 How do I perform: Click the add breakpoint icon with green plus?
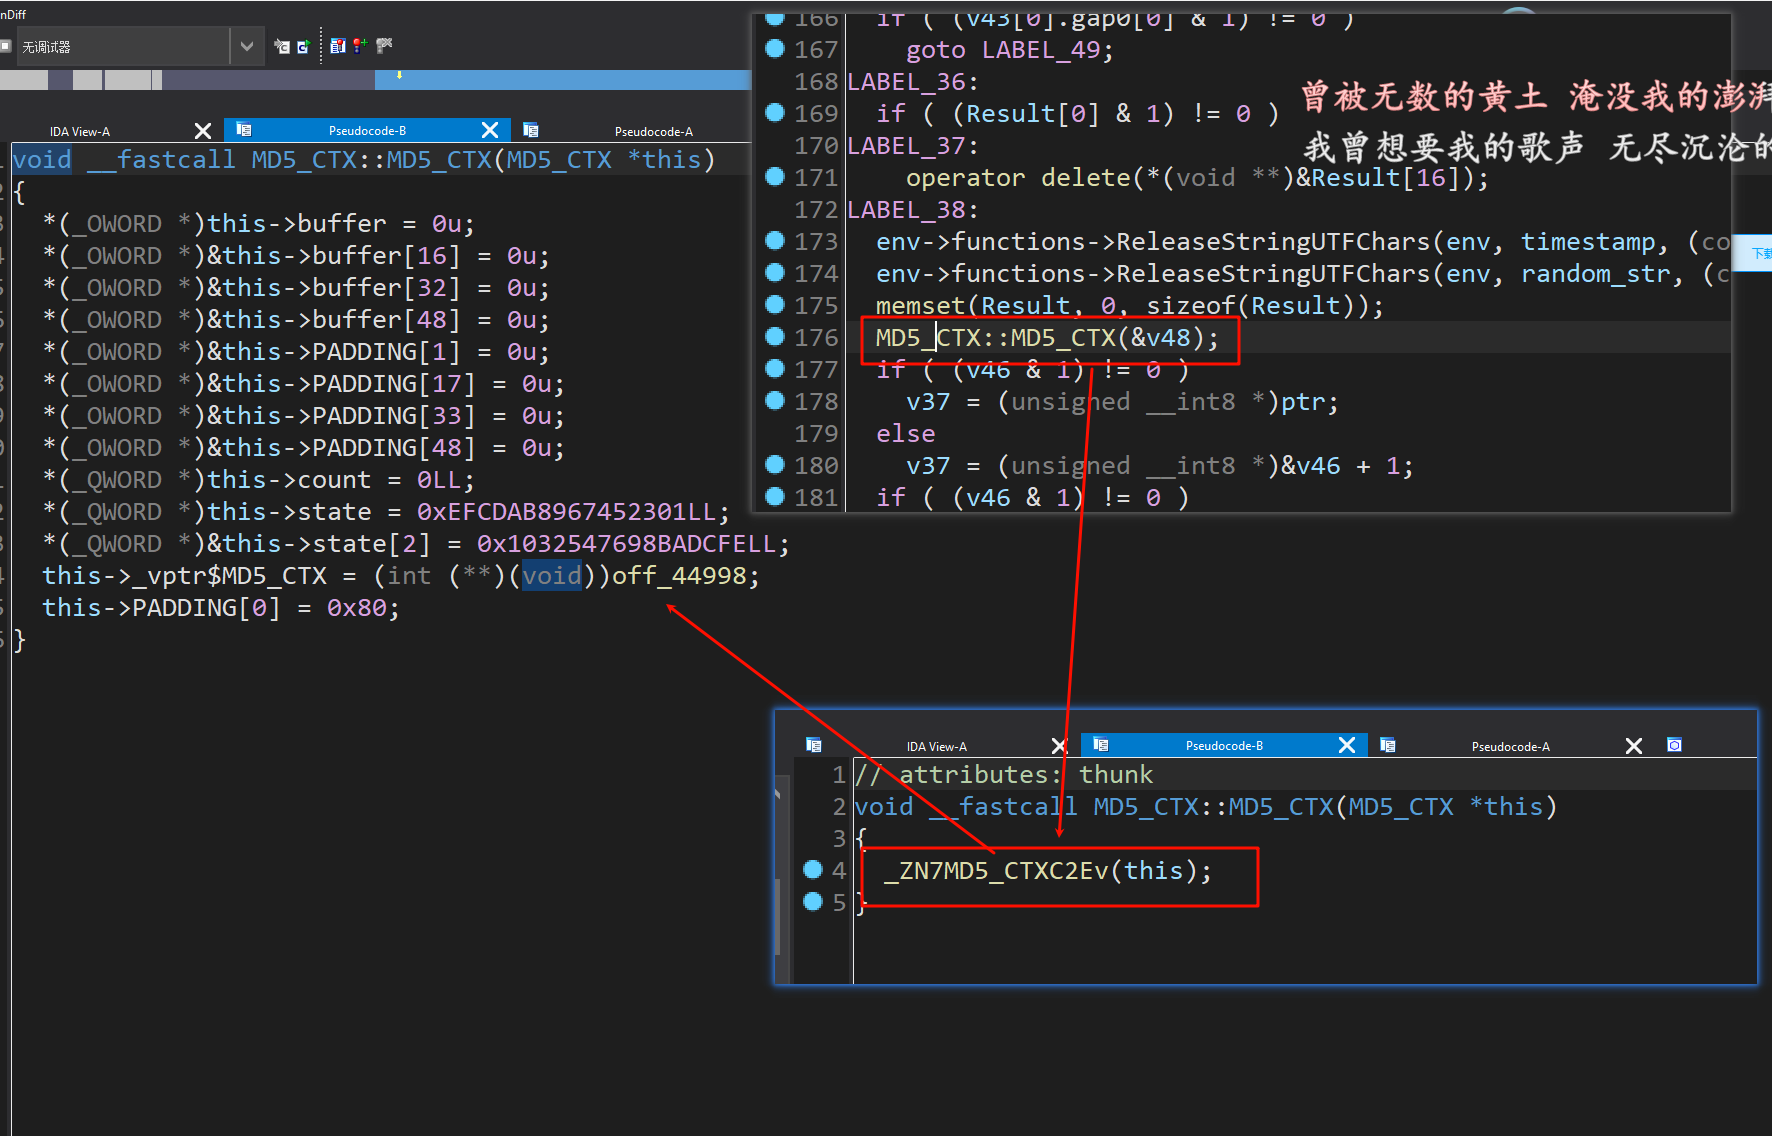click(360, 46)
